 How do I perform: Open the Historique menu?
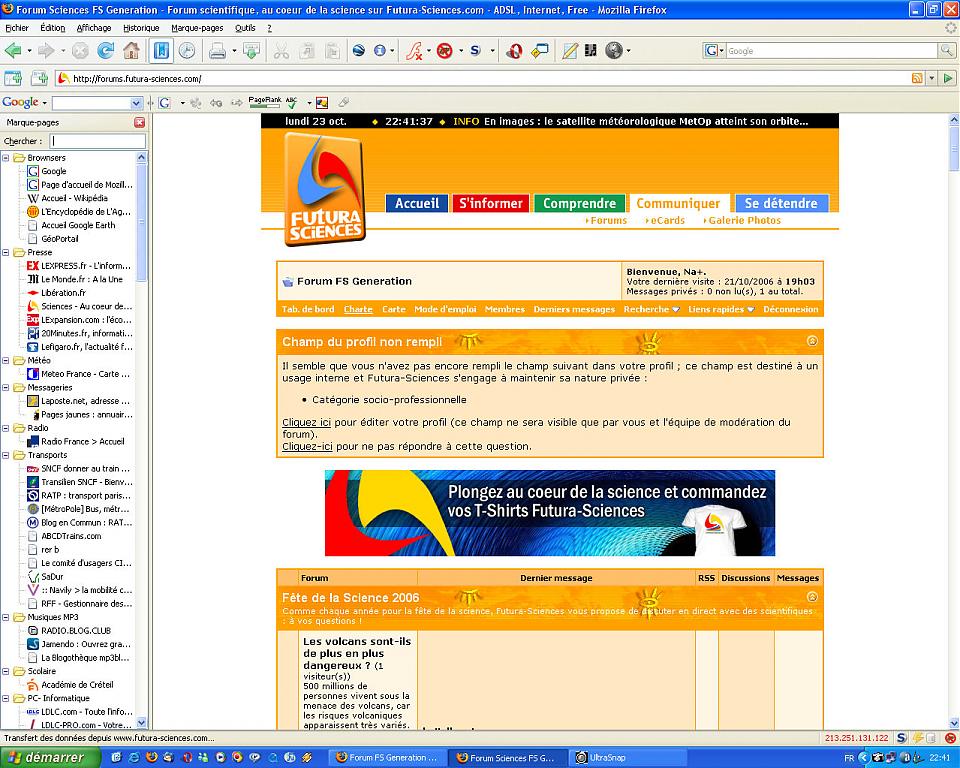coord(141,28)
